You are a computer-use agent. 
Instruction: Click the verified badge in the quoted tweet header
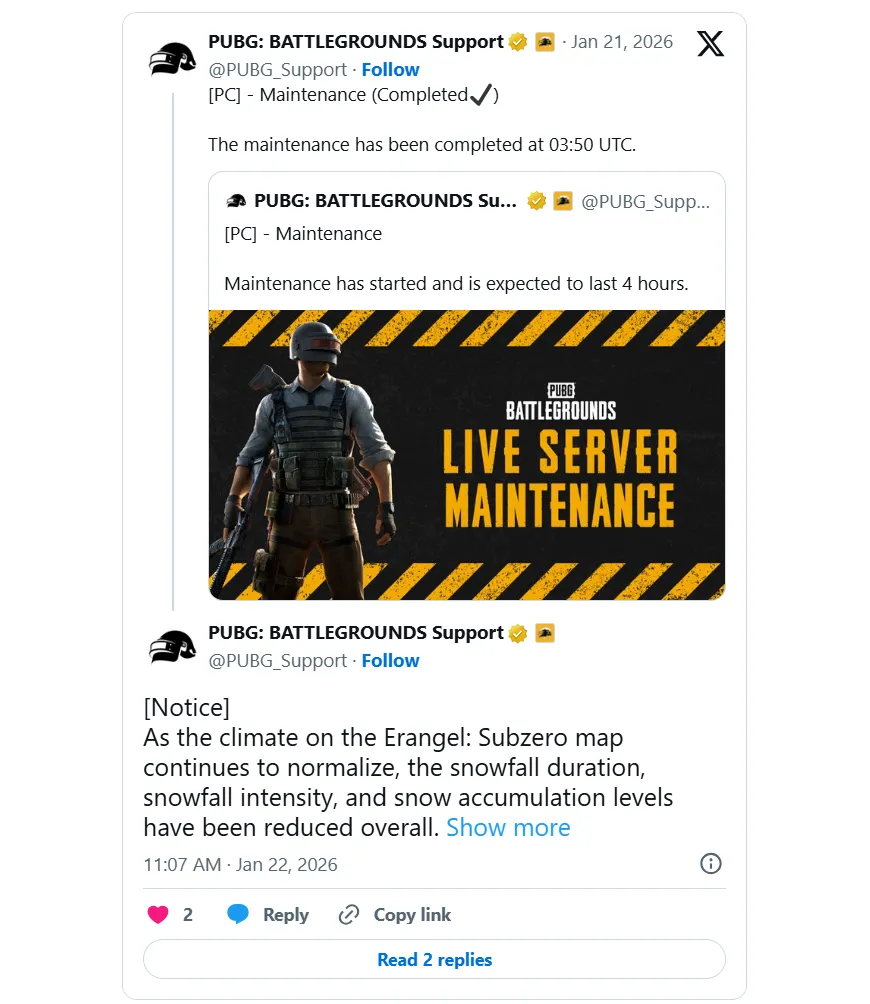tap(537, 200)
